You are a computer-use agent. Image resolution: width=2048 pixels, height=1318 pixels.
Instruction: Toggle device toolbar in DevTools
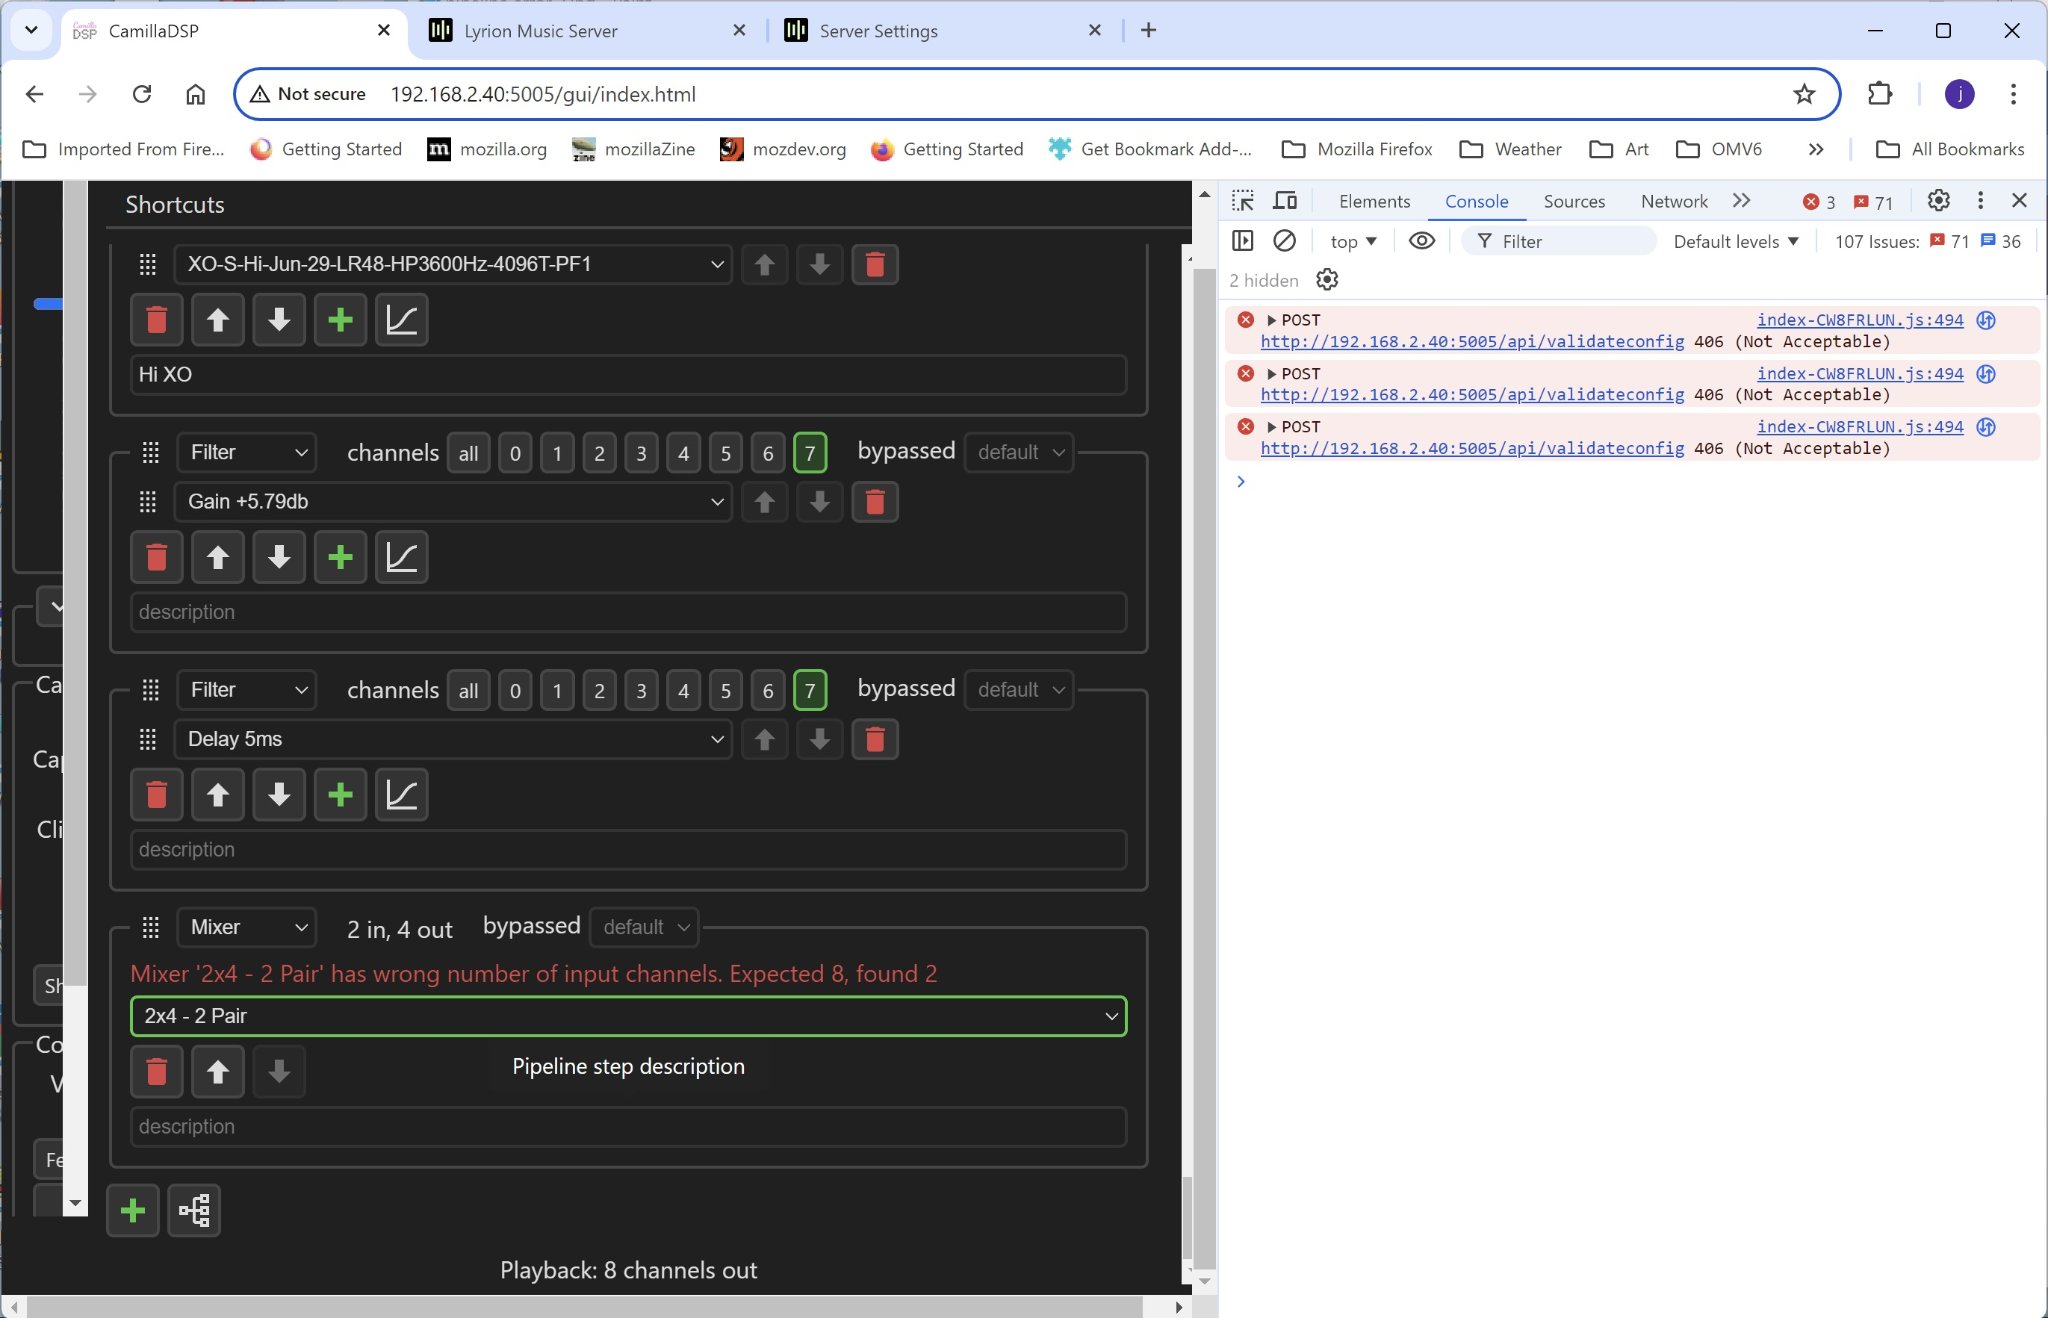point(1285,201)
